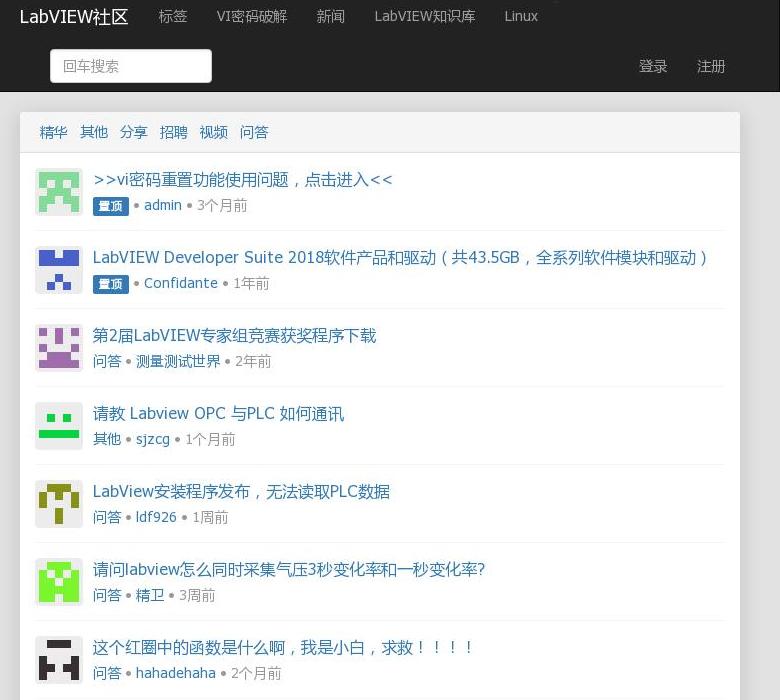Viewport: 780px width, 700px height.
Task: Click the 问答 tag on 精卫's post
Action: pos(107,595)
